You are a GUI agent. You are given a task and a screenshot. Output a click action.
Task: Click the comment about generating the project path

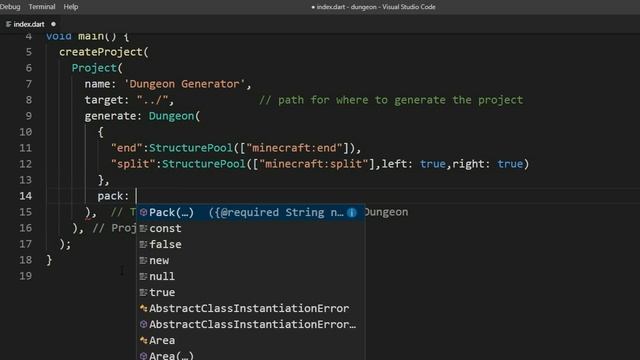(x=391, y=100)
